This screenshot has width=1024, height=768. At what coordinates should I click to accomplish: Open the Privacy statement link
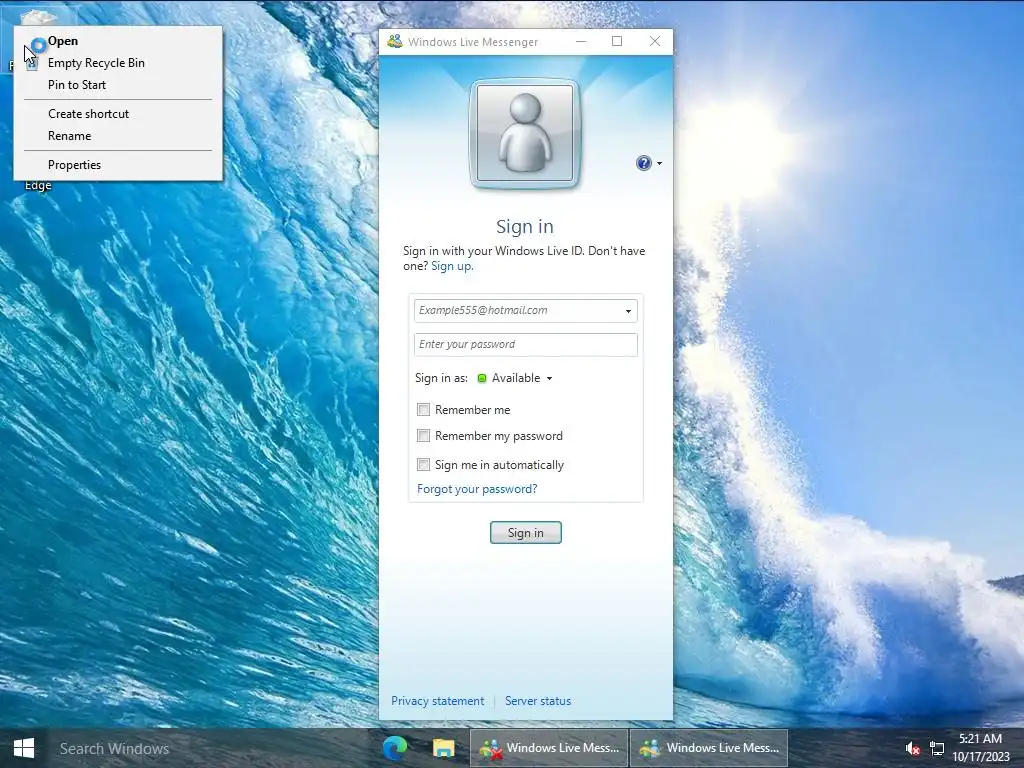click(x=438, y=701)
